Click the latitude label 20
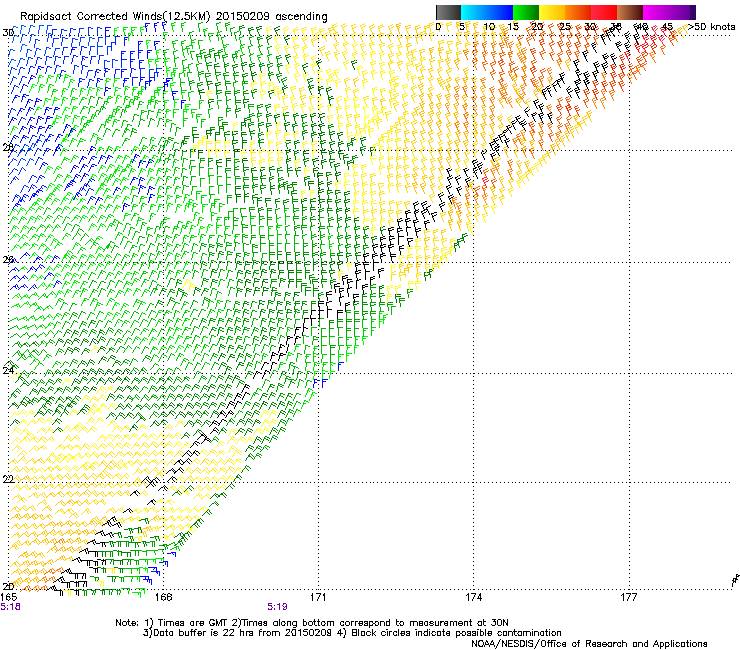 (8, 586)
